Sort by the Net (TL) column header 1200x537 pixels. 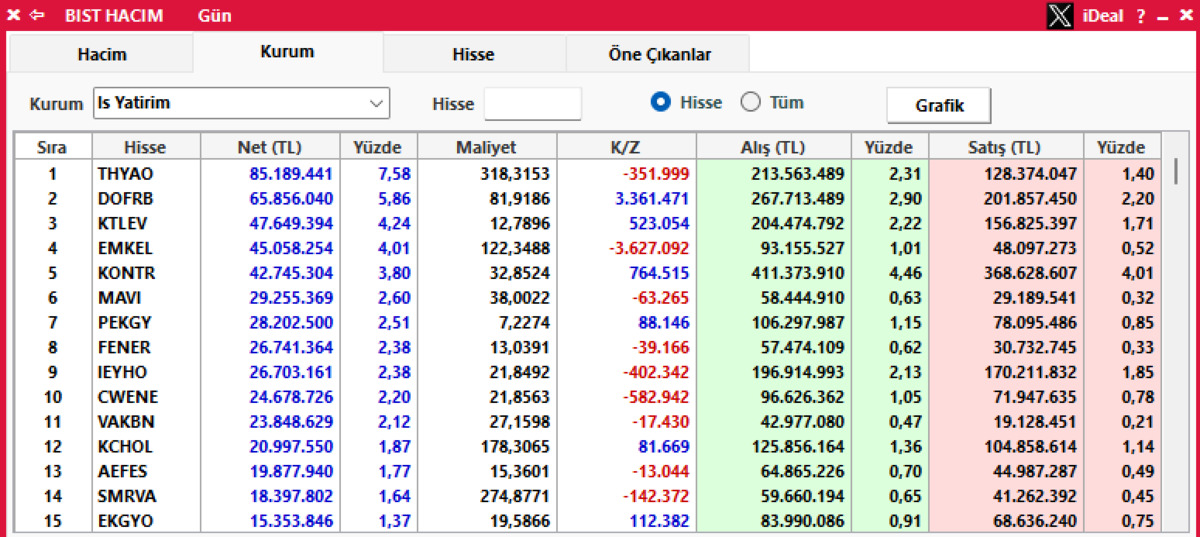point(270,147)
